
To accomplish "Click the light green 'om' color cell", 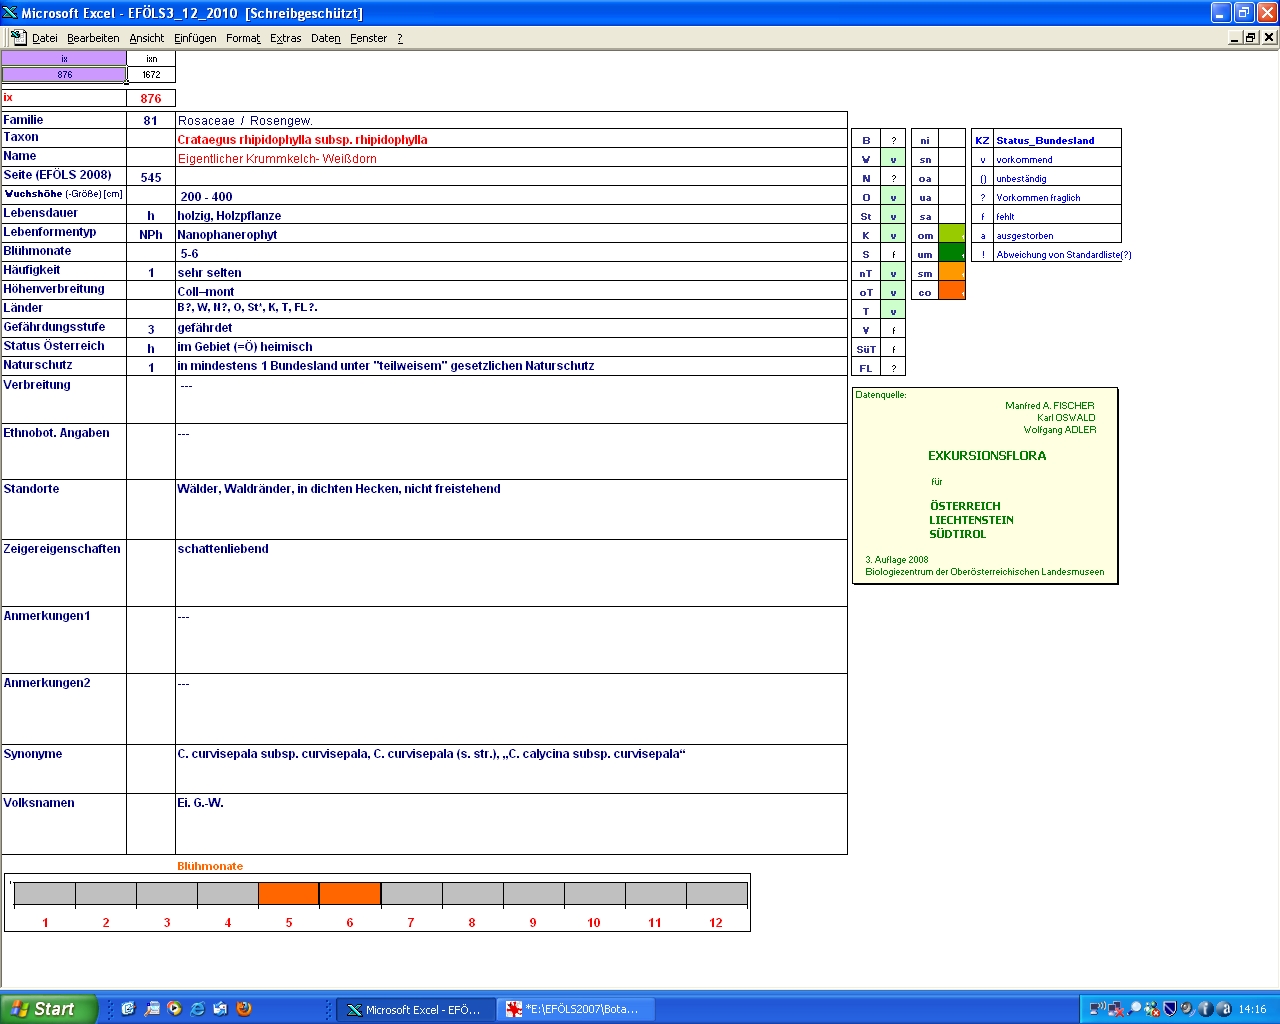I will 952,235.
